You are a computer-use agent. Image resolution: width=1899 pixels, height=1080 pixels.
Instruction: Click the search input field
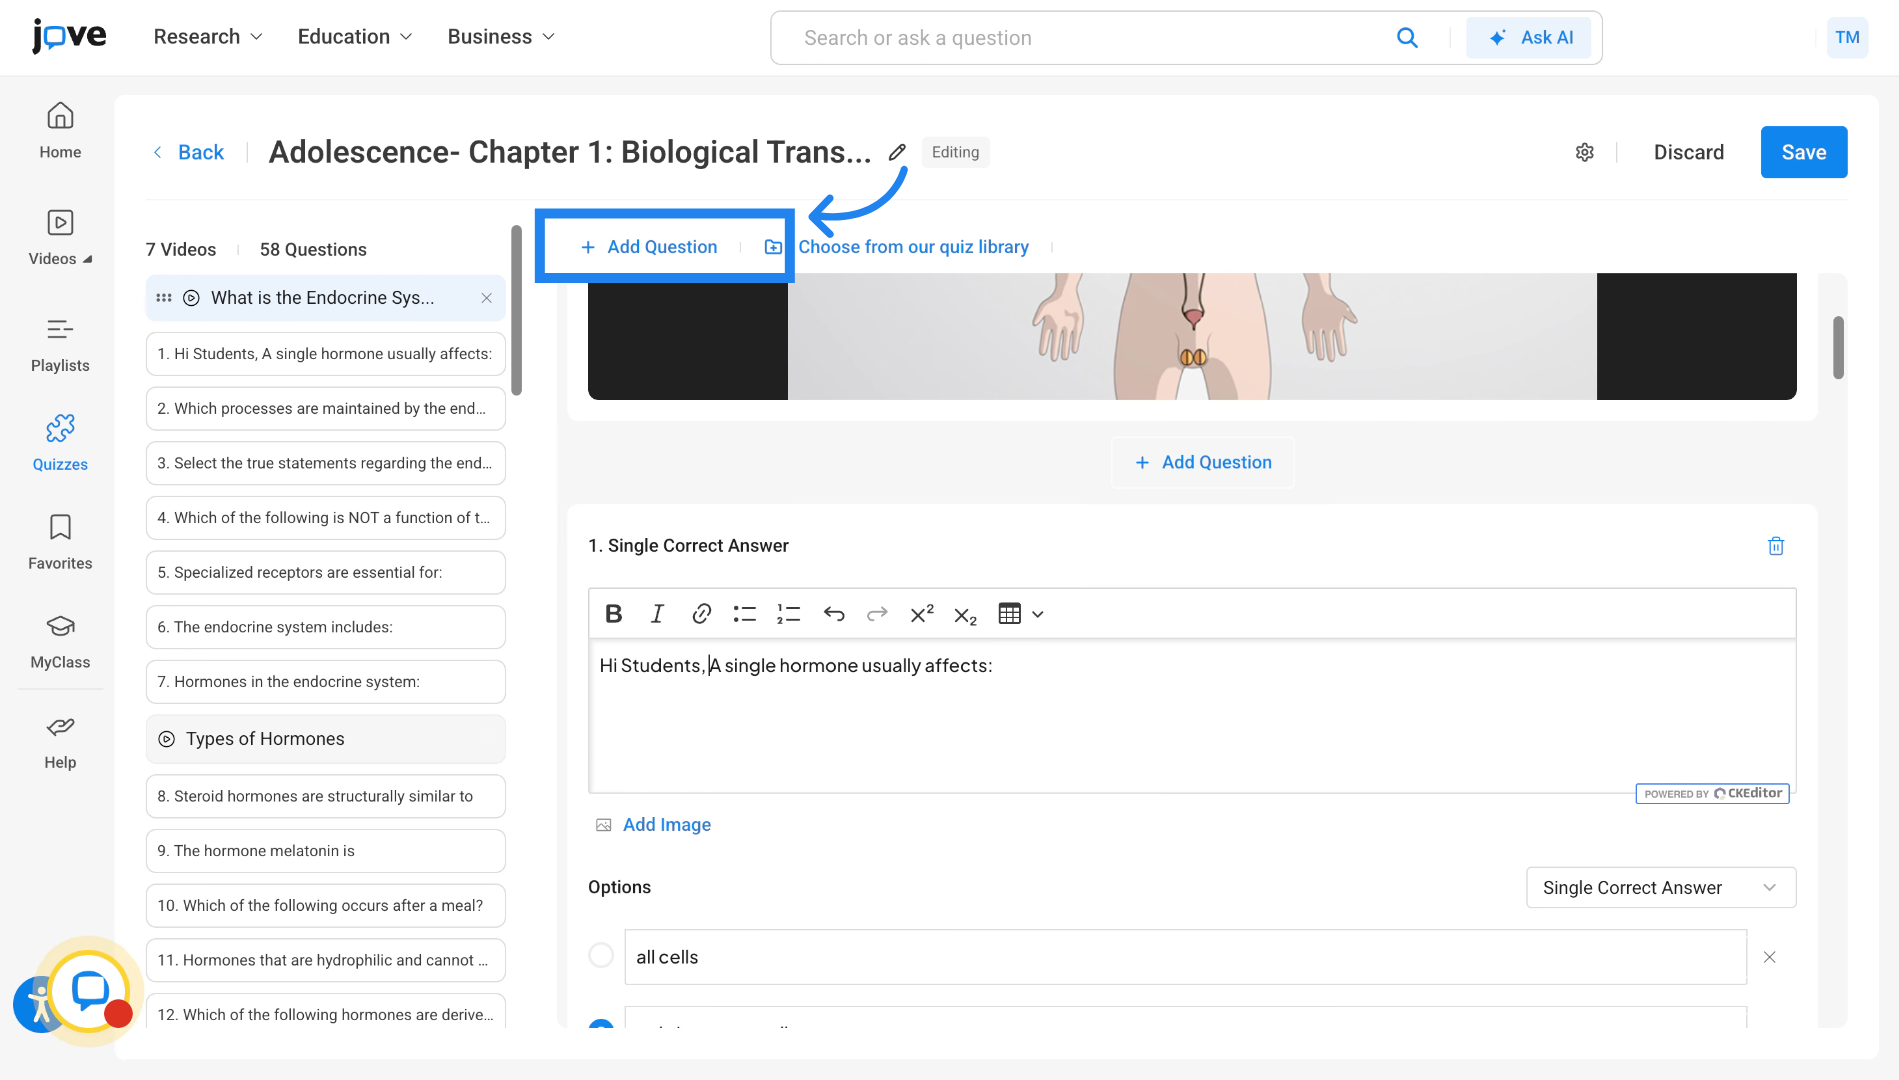(x=1090, y=38)
